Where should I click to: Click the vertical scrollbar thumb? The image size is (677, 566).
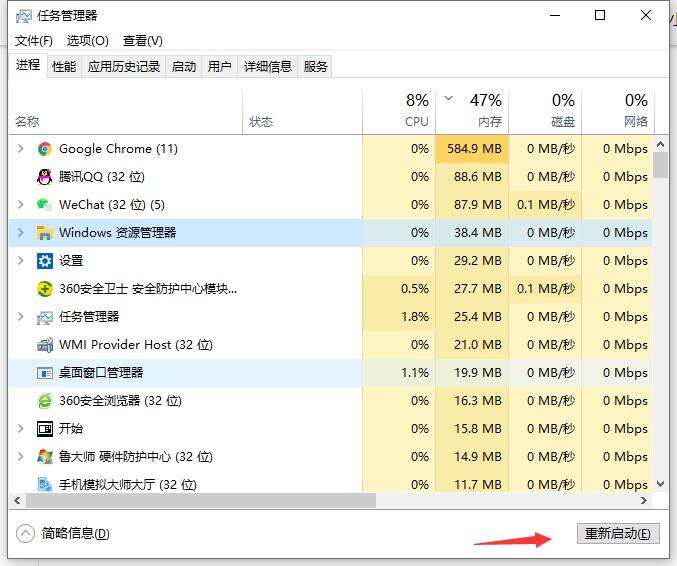pyautogui.click(x=660, y=165)
